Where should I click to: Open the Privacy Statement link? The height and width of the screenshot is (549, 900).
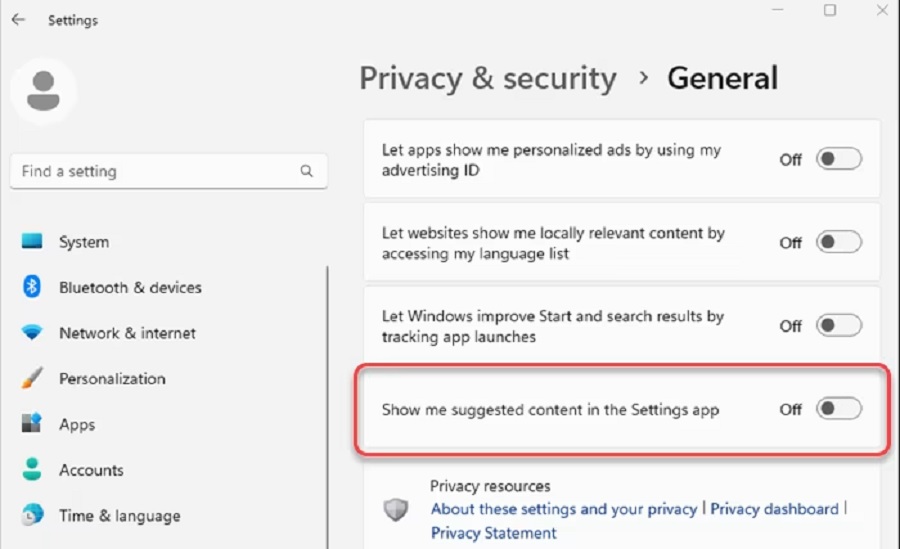pyautogui.click(x=494, y=533)
